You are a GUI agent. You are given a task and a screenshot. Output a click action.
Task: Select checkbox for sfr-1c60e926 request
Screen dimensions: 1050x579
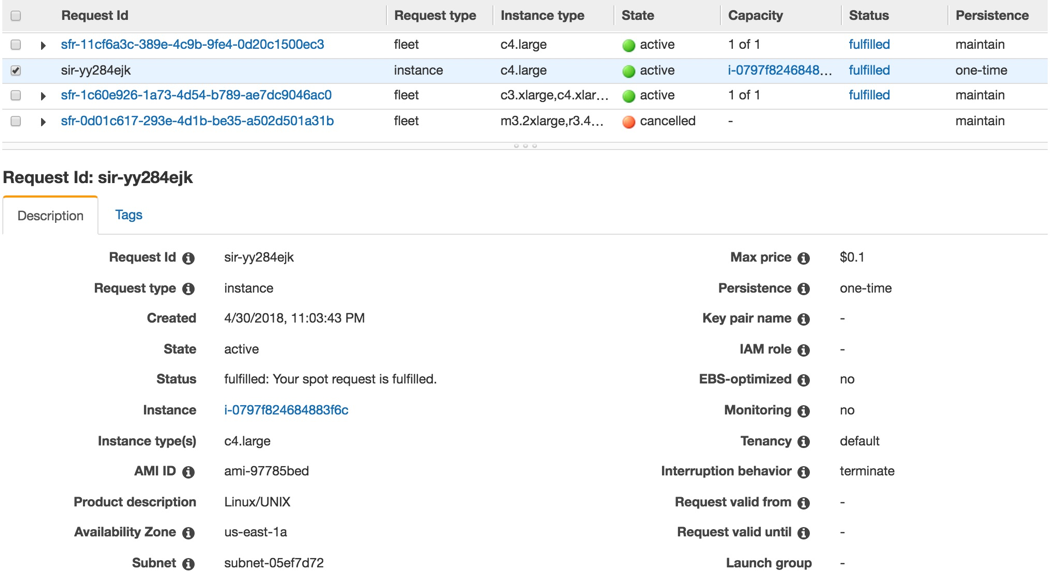[x=15, y=95]
